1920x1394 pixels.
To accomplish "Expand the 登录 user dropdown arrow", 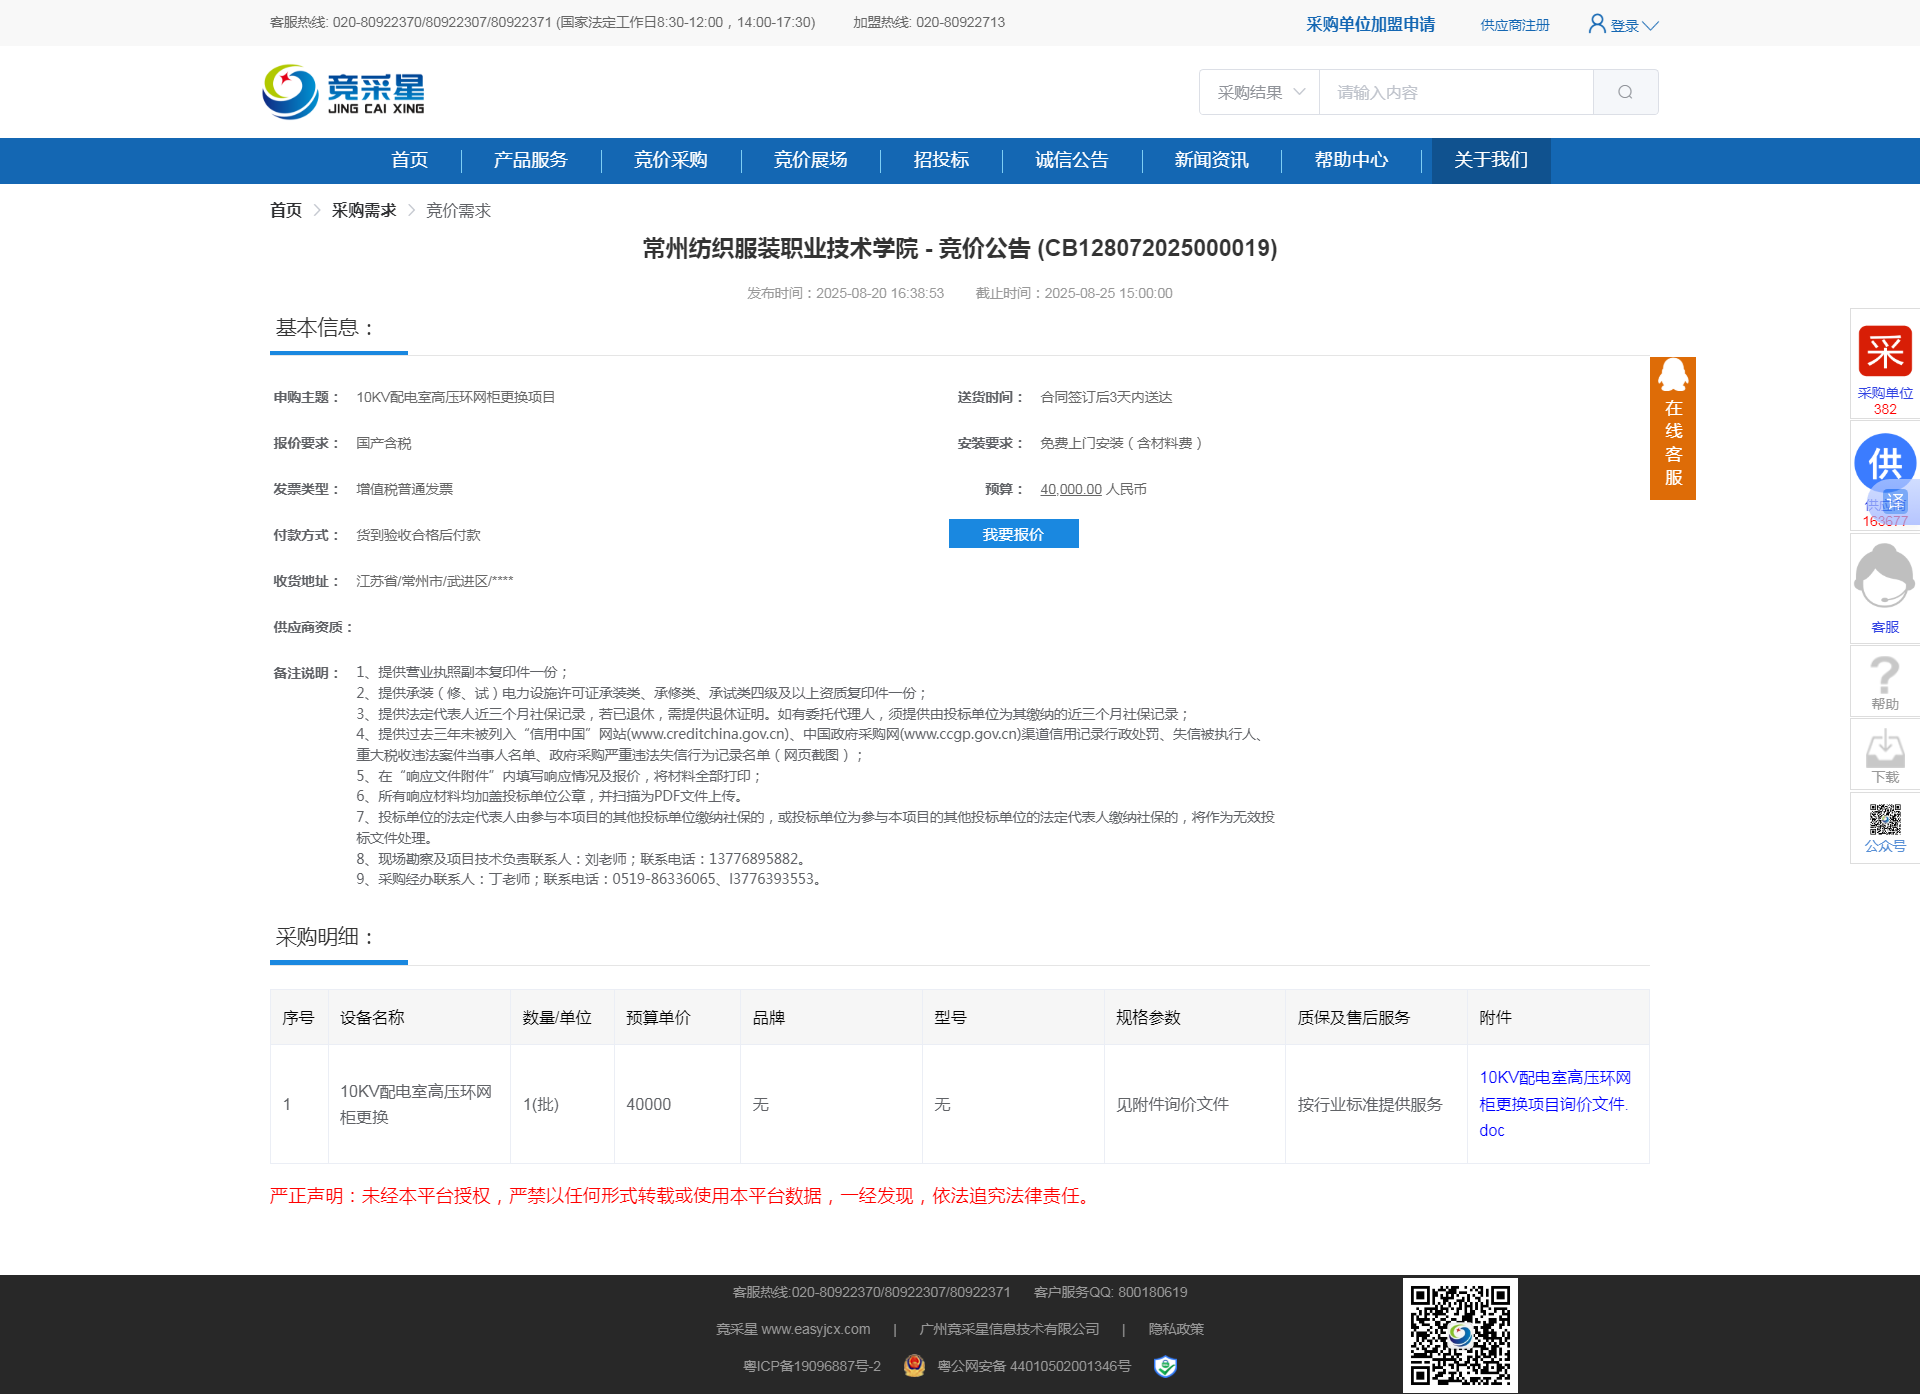I will point(1650,26).
